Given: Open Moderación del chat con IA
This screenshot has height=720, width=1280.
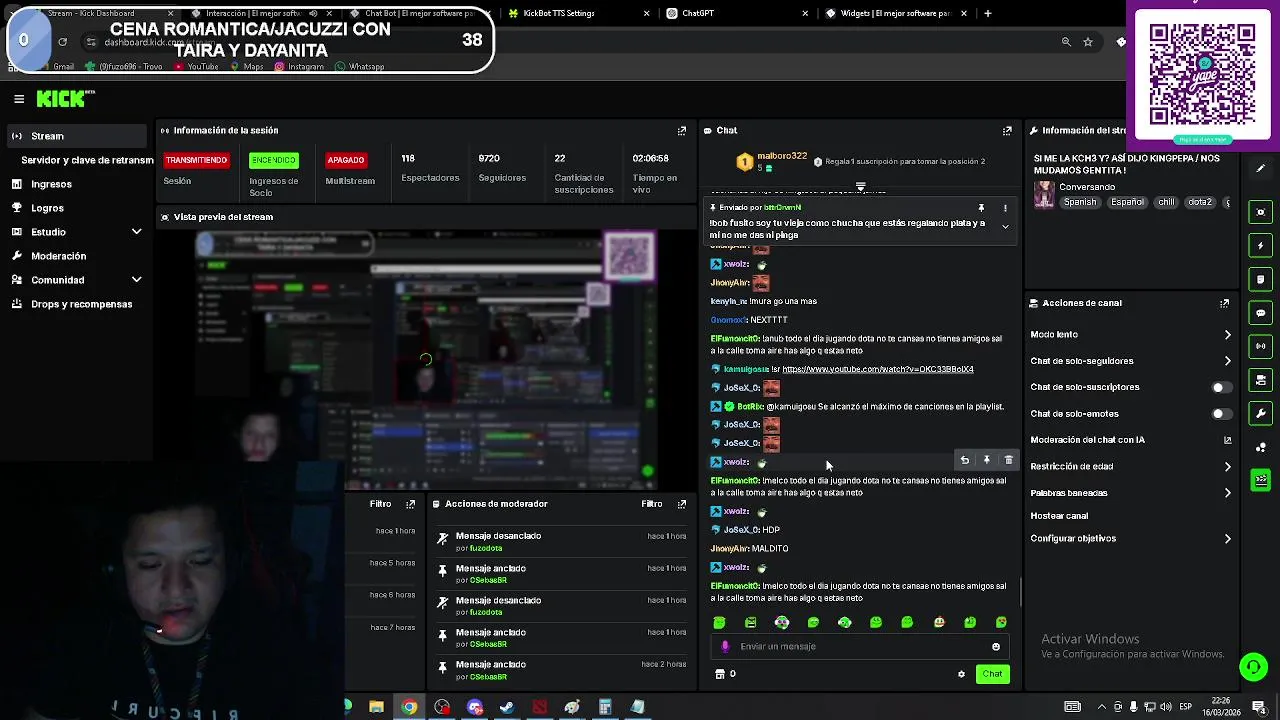Looking at the screenshot, I should click(1087, 440).
